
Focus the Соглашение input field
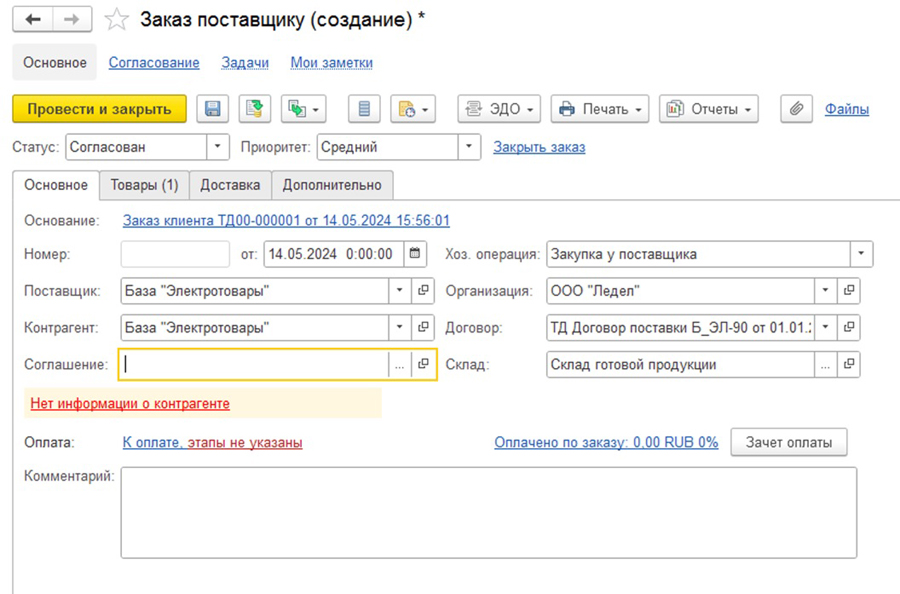[x=253, y=365]
